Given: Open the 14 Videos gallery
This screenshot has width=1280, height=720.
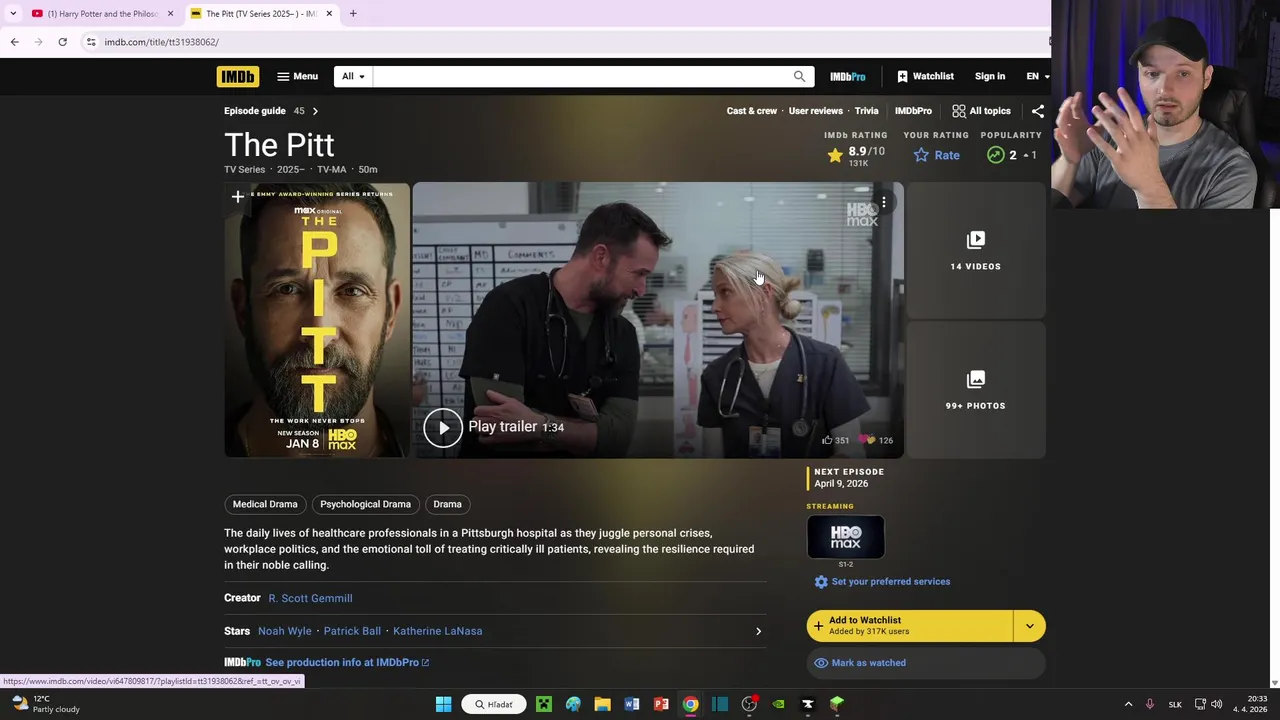Looking at the screenshot, I should pos(976,250).
